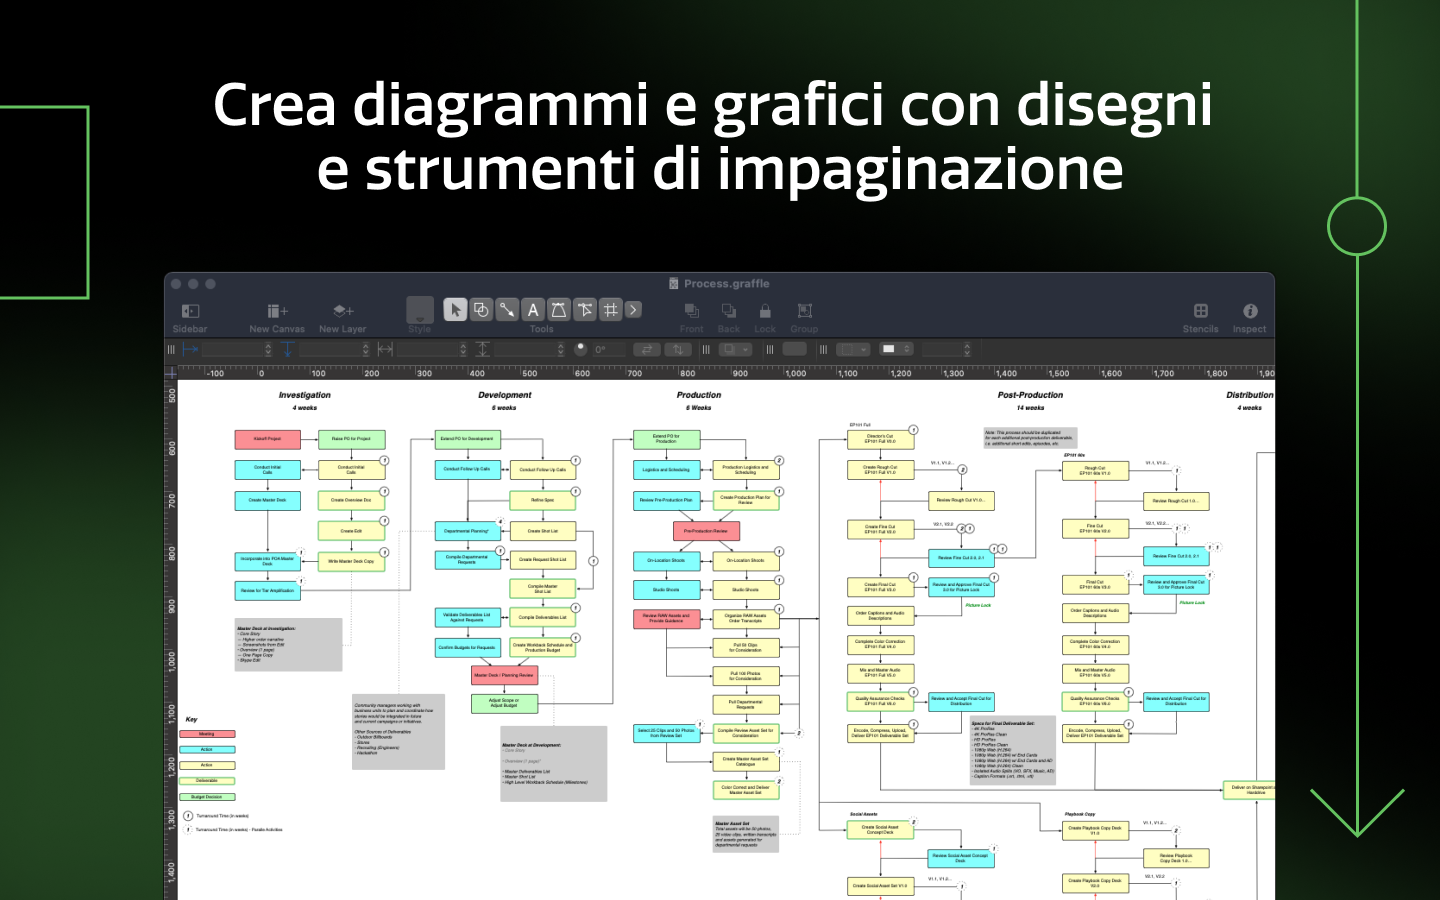The image size is (1440, 900).
Task: Click the height input field
Action: [525, 349]
